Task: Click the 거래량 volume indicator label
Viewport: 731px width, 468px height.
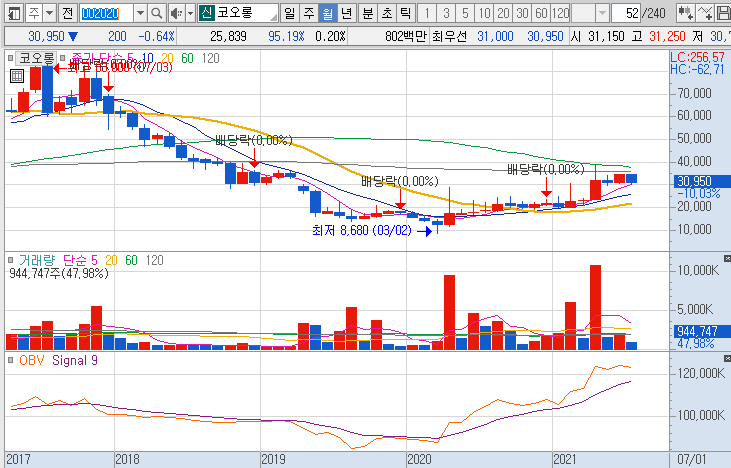Action: tap(36, 260)
